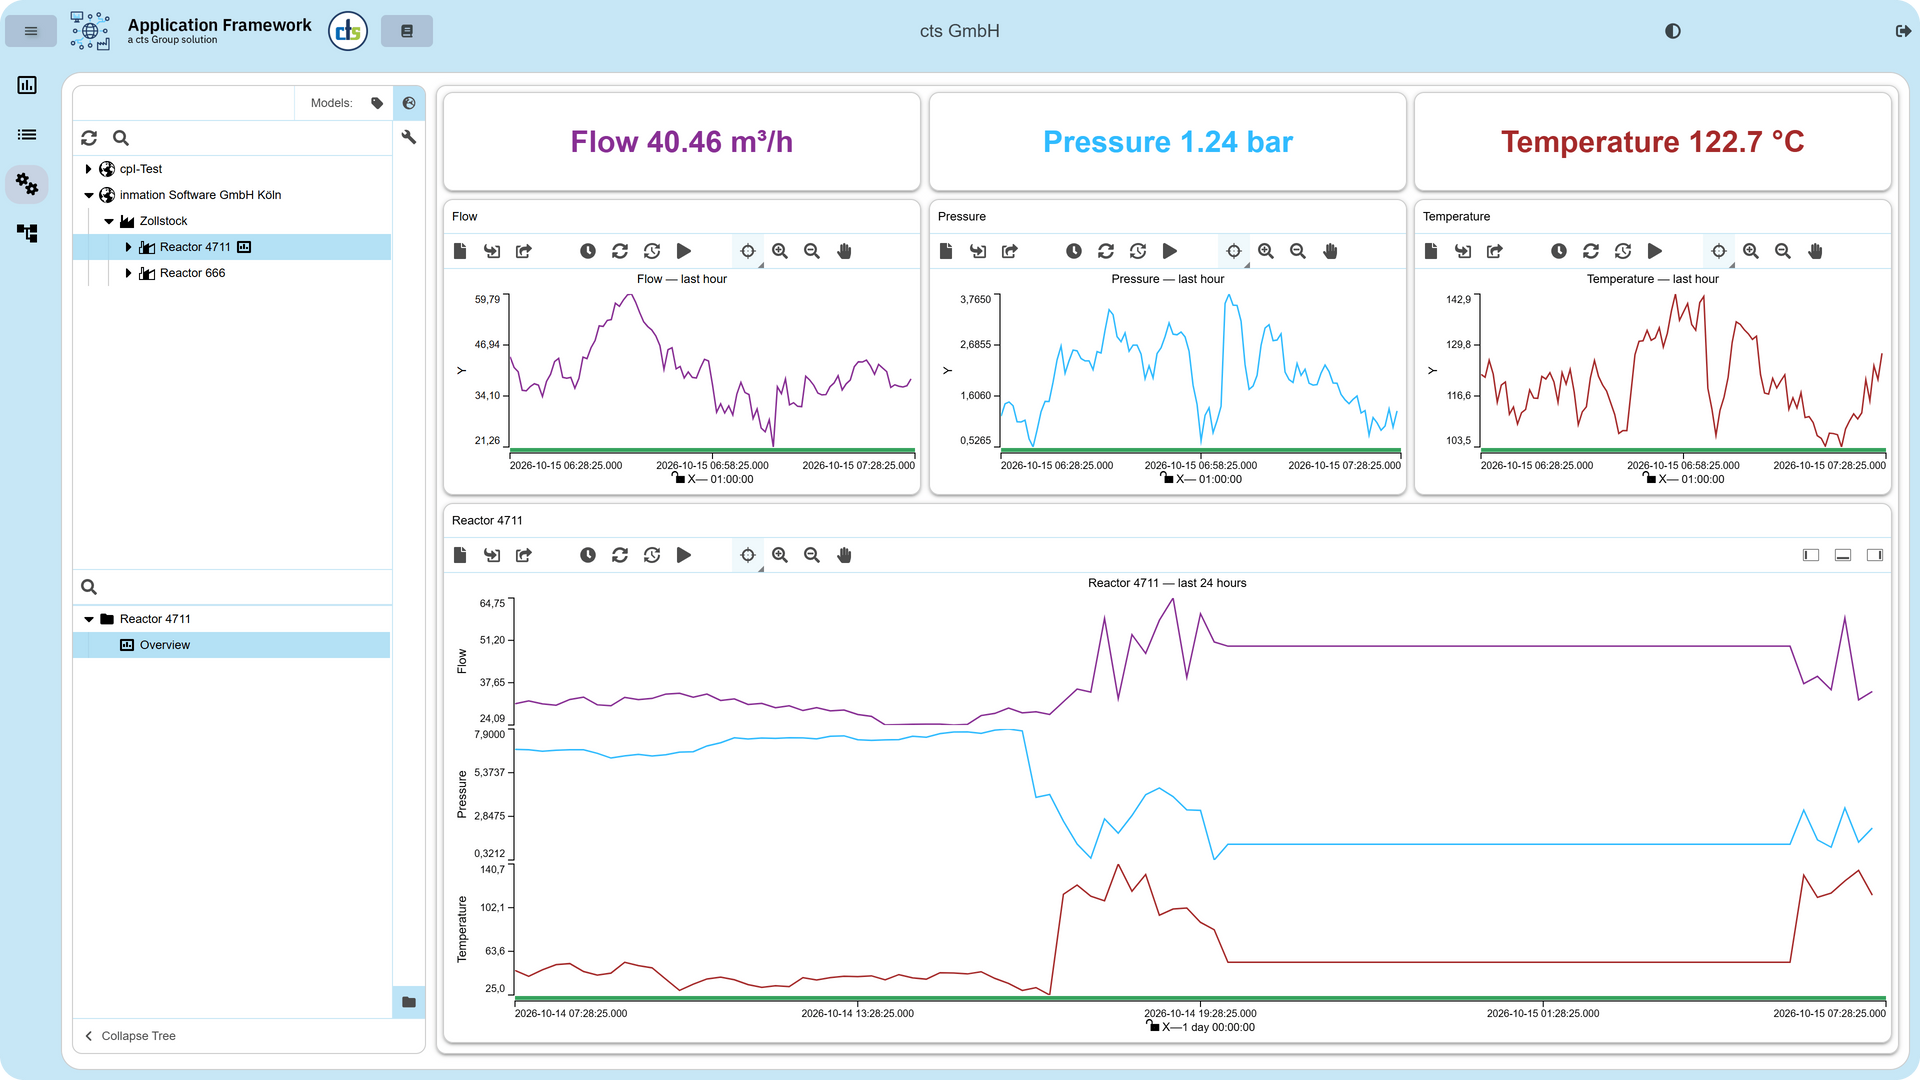
Task: Expand the cpl-Test node
Action: (x=88, y=169)
